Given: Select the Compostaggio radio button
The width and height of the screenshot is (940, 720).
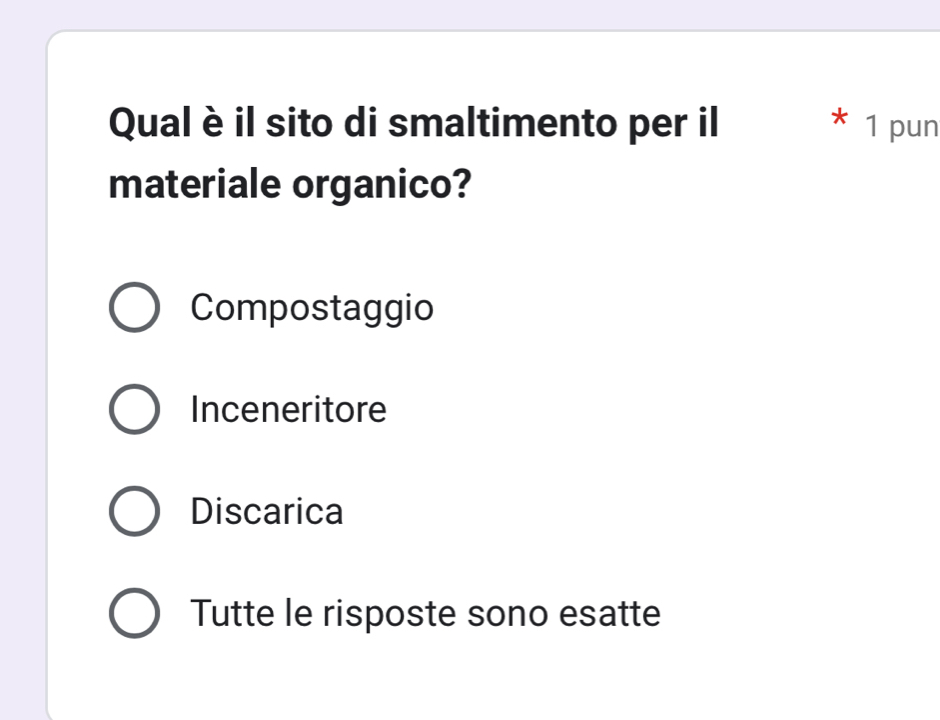Looking at the screenshot, I should [133, 308].
